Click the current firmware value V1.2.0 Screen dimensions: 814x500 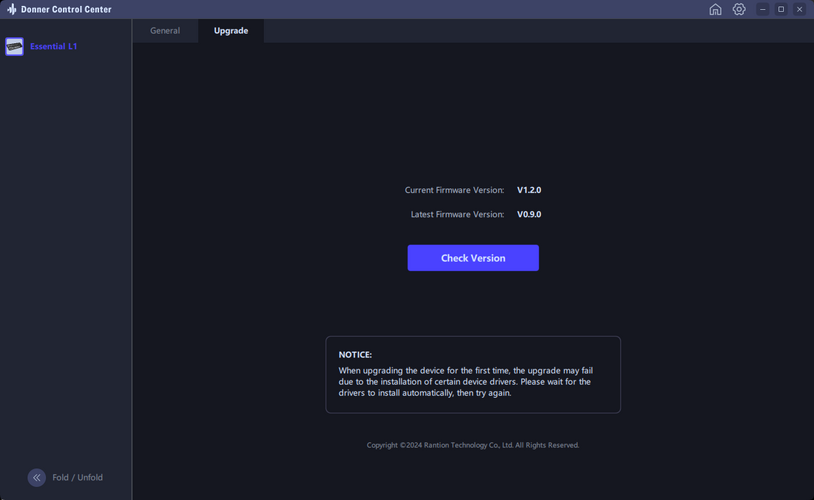(529, 190)
